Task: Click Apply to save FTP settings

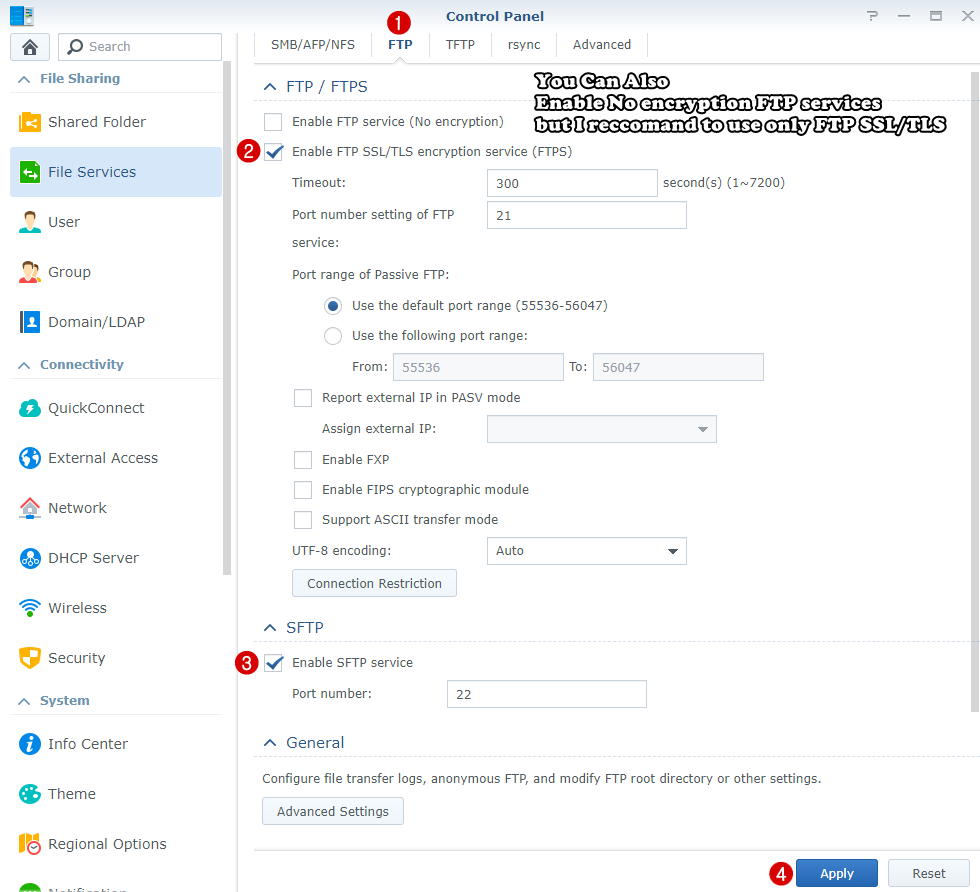Action: pos(836,873)
